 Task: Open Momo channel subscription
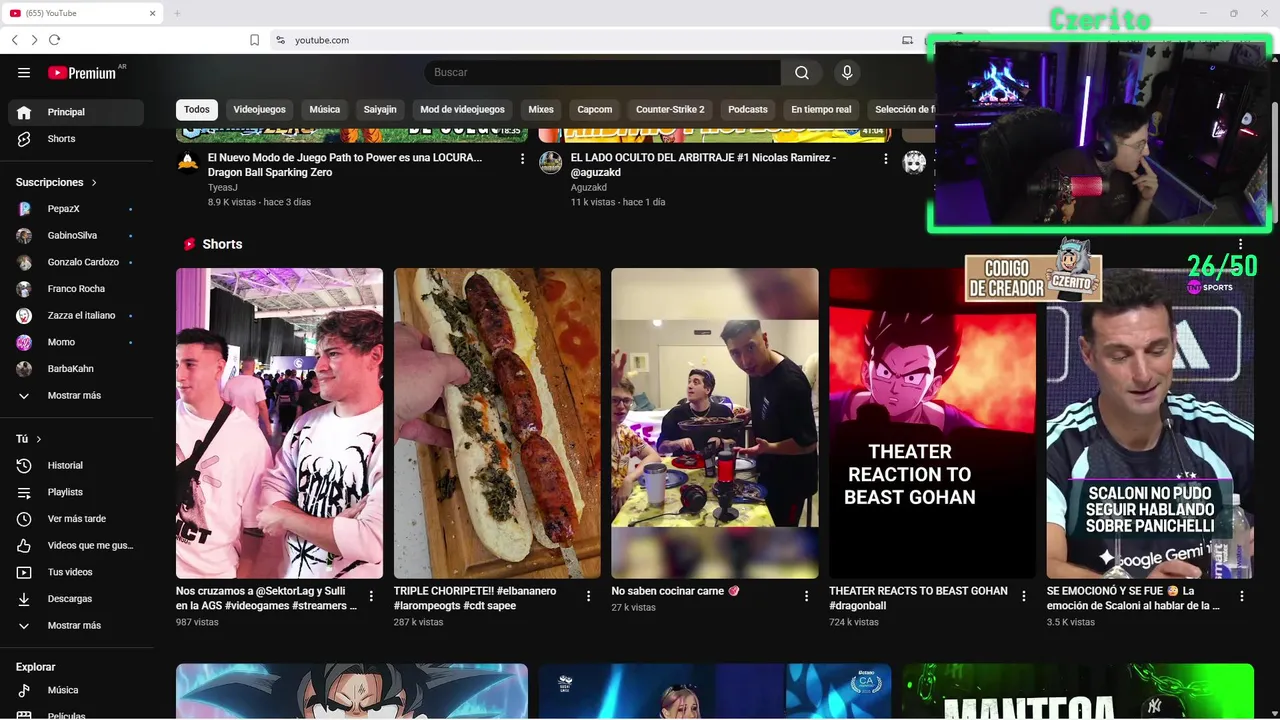76,342
